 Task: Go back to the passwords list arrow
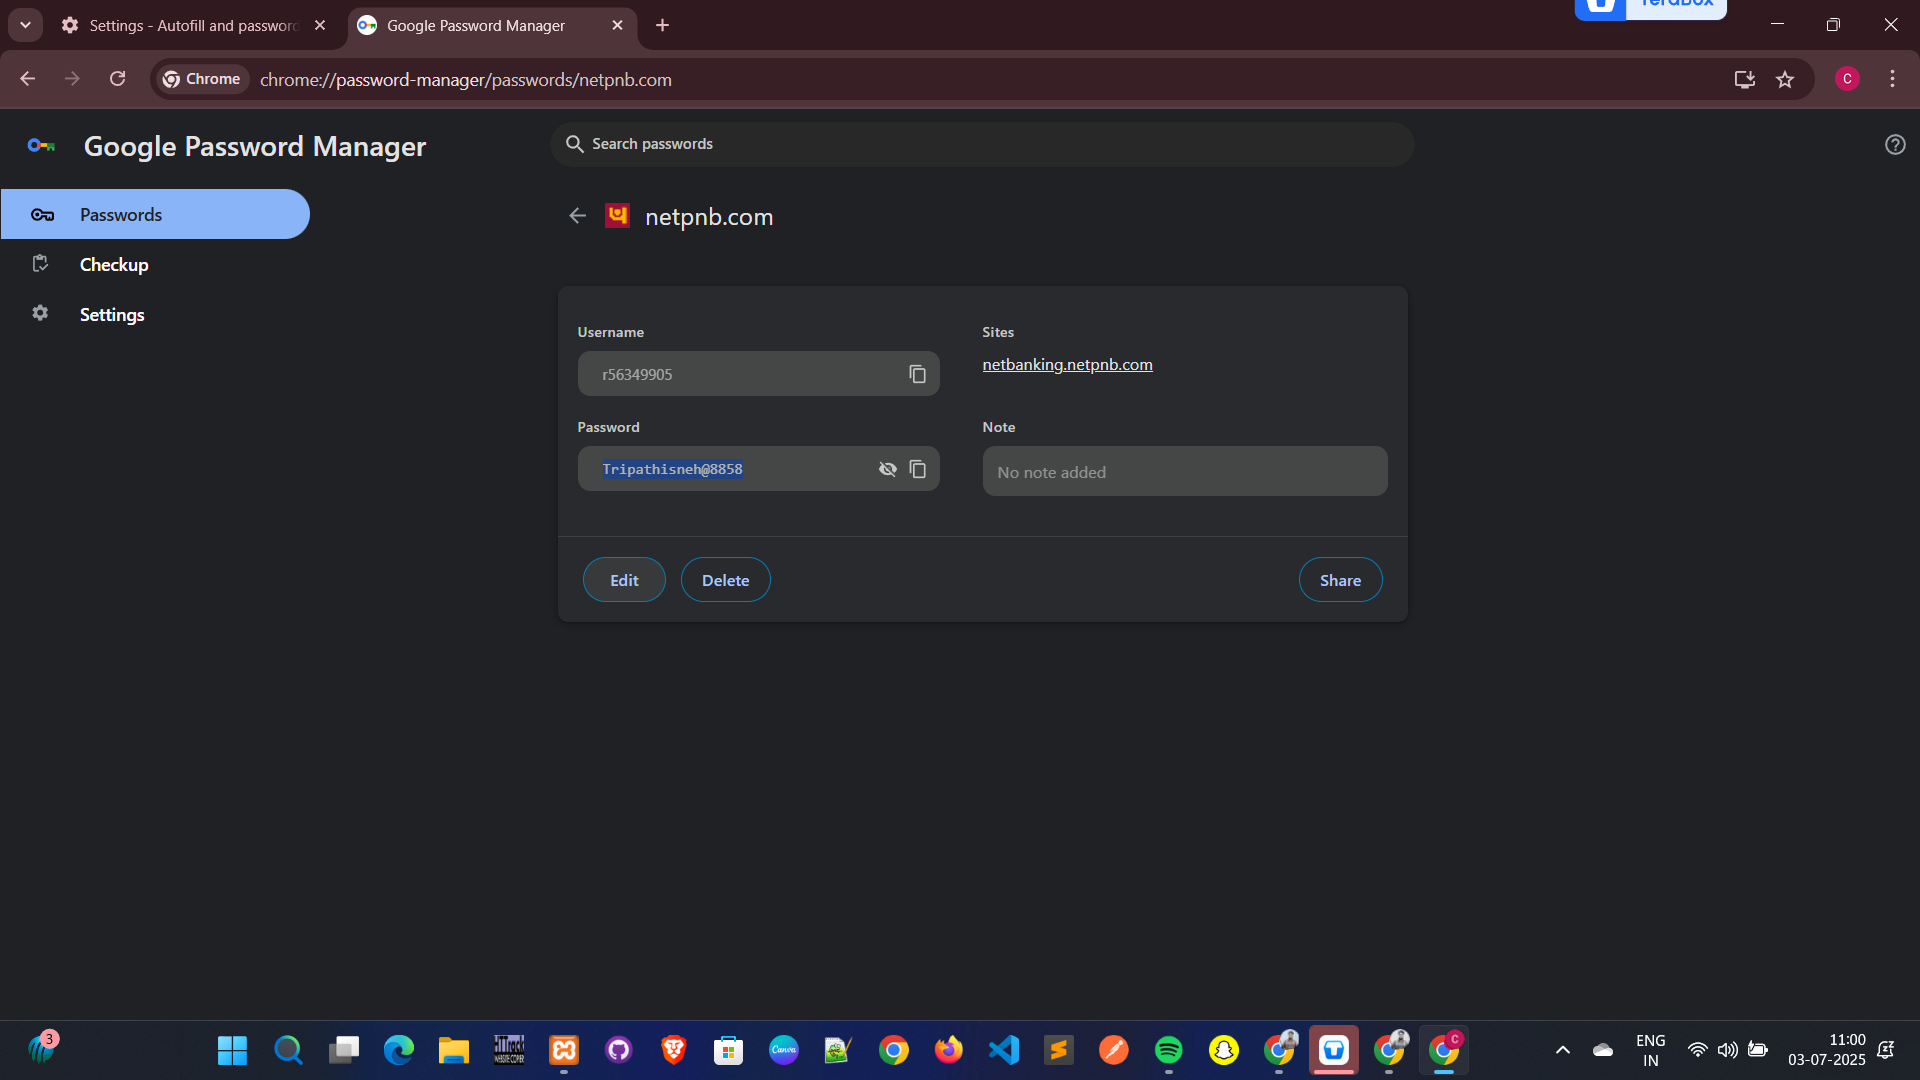[577, 216]
